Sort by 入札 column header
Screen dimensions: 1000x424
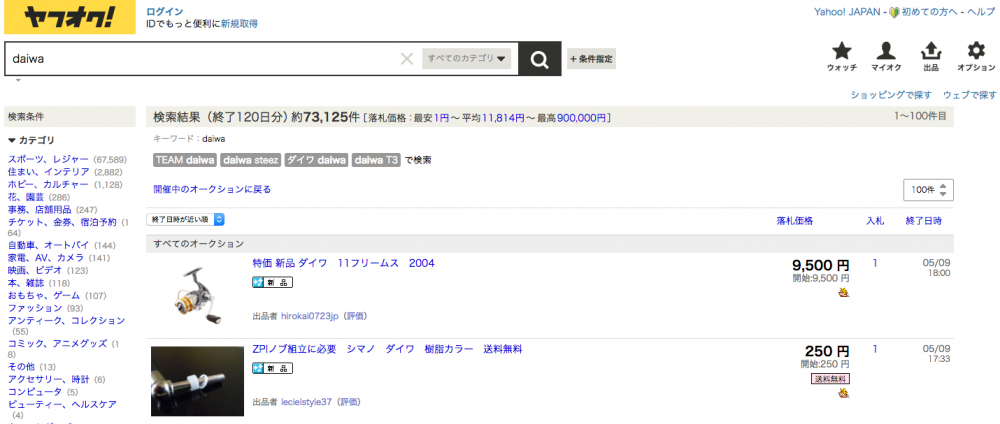pos(875,221)
